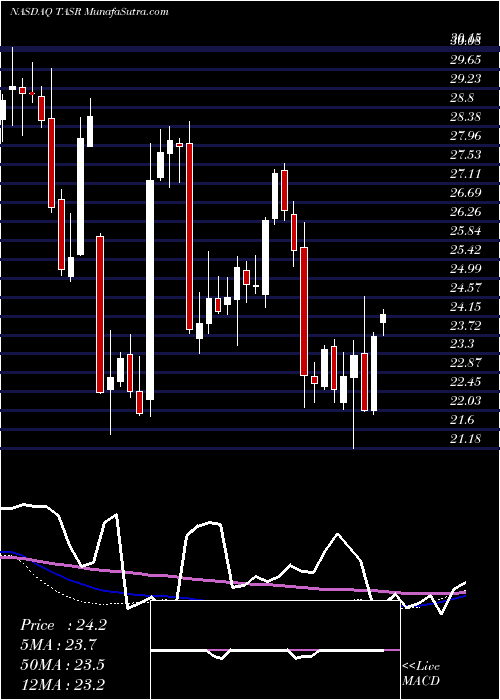Click the last white candlestick near 24.15
This screenshot has width=500, height=700.
tap(383, 318)
